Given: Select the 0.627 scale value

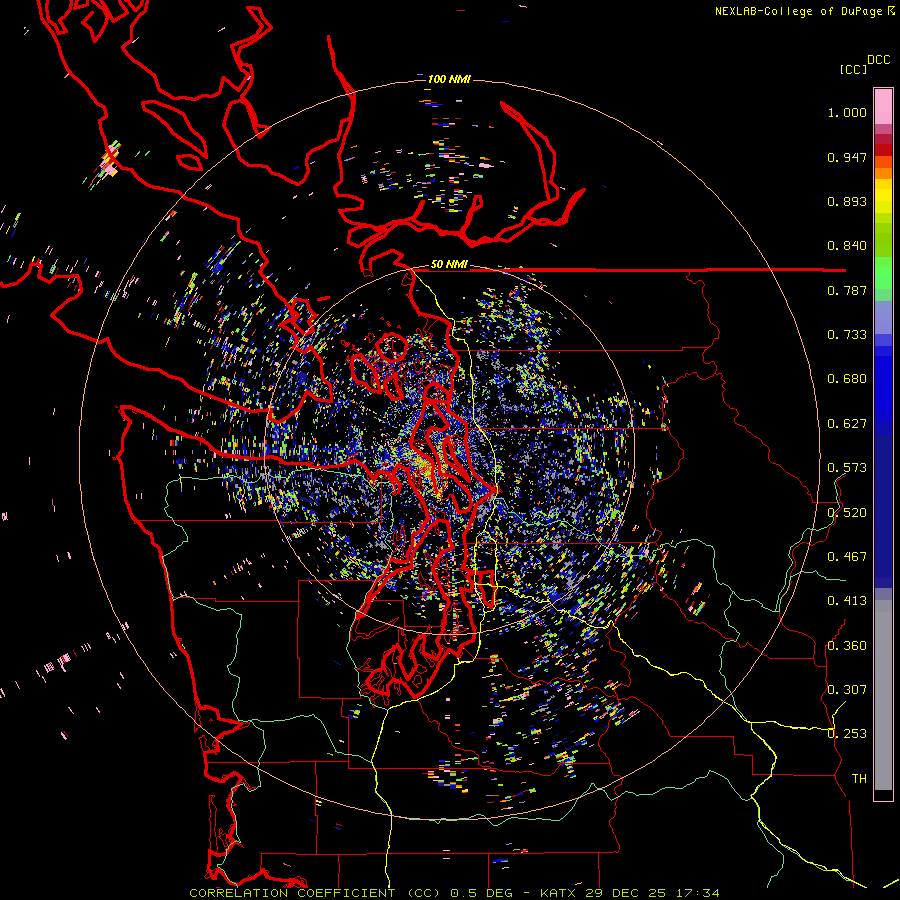Looking at the screenshot, I should [847, 424].
